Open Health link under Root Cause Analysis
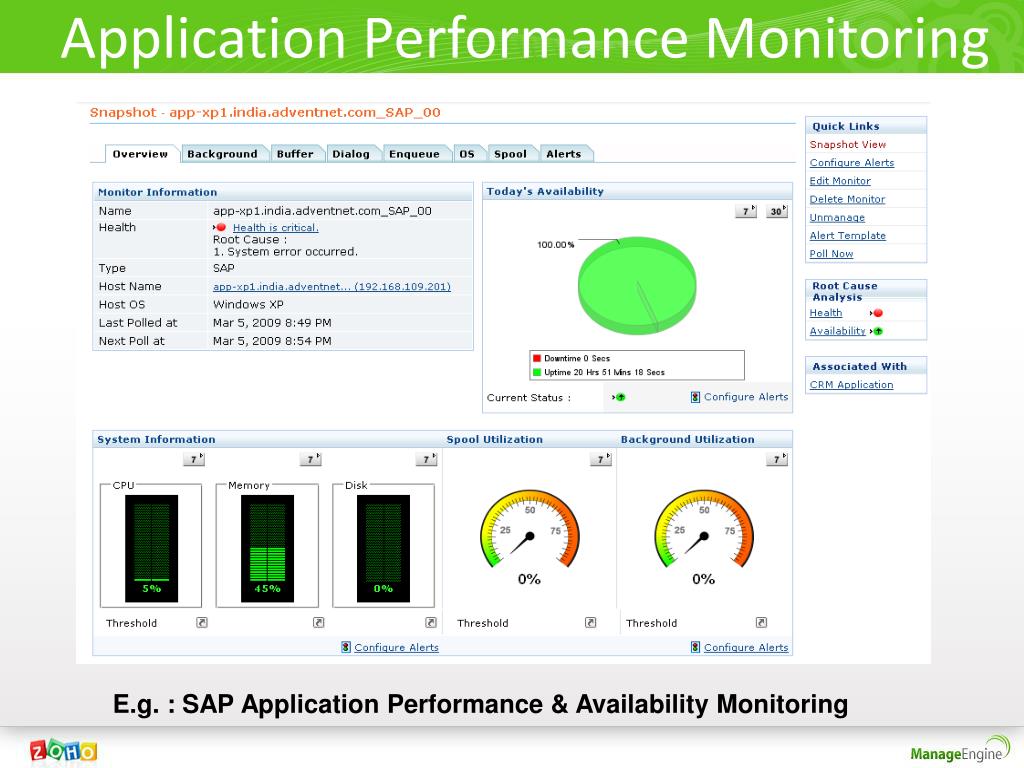Viewport: 1024px width, 768px height. tap(825, 313)
